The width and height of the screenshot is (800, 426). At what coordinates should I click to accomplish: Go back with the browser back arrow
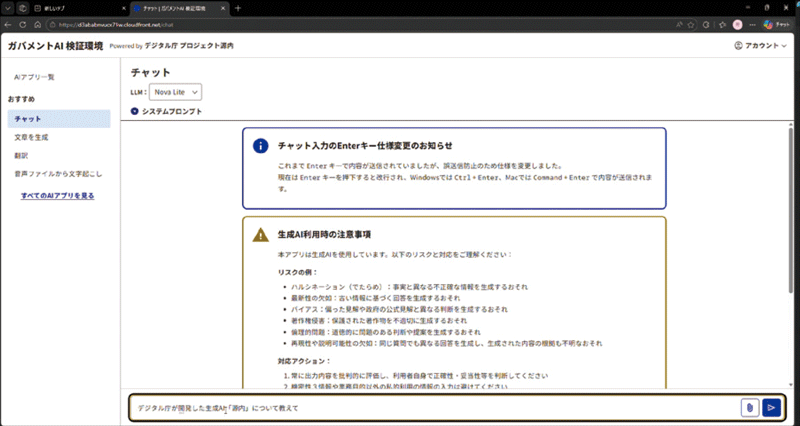tap(8, 24)
